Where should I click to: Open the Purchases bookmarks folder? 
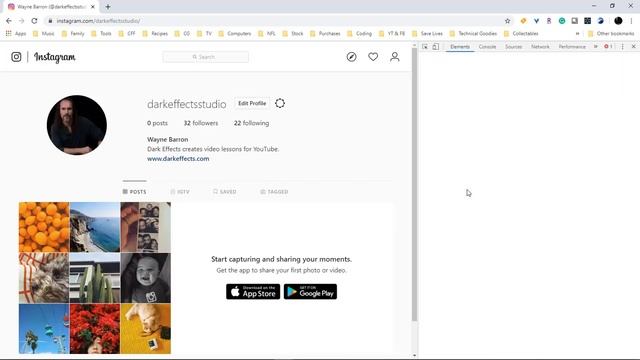tap(325, 33)
